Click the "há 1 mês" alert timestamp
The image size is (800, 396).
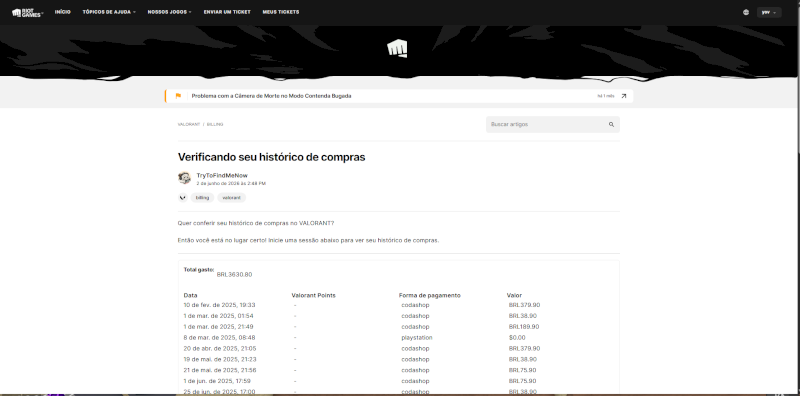click(606, 96)
